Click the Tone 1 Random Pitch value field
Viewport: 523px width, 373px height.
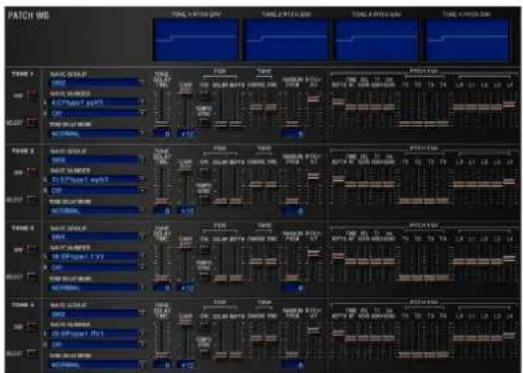292,133
